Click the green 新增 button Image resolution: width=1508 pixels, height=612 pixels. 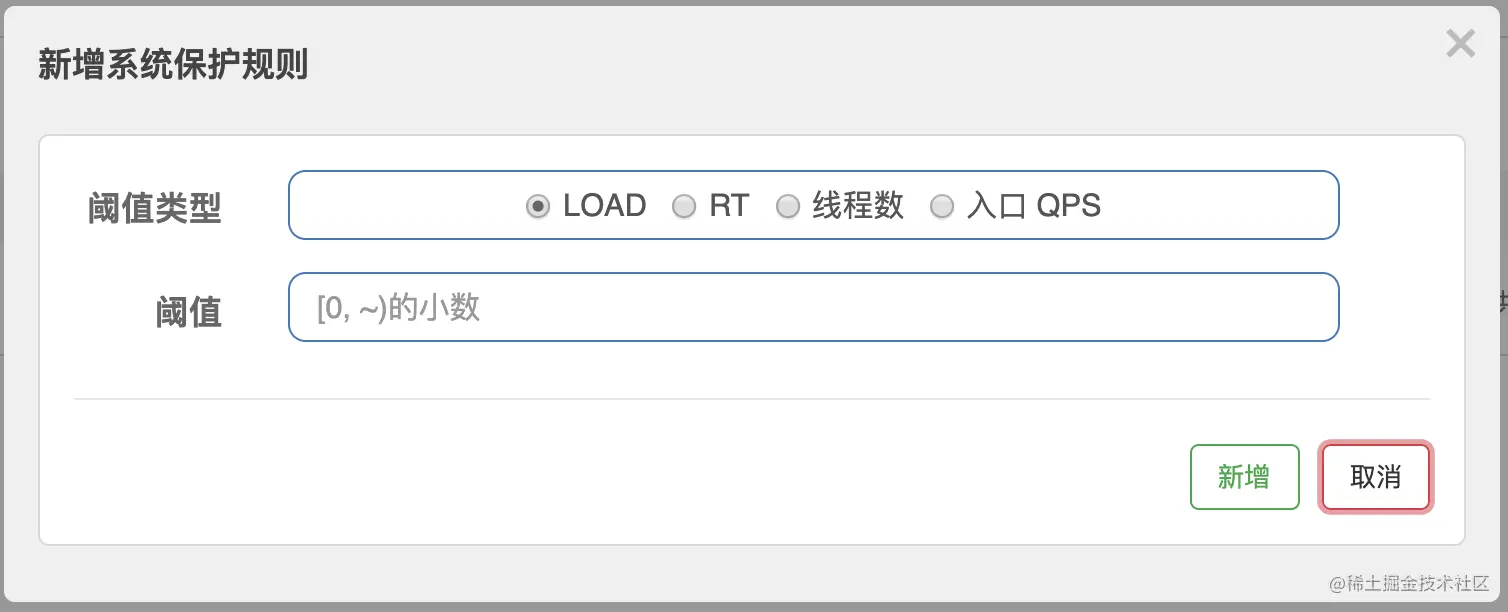point(1244,477)
